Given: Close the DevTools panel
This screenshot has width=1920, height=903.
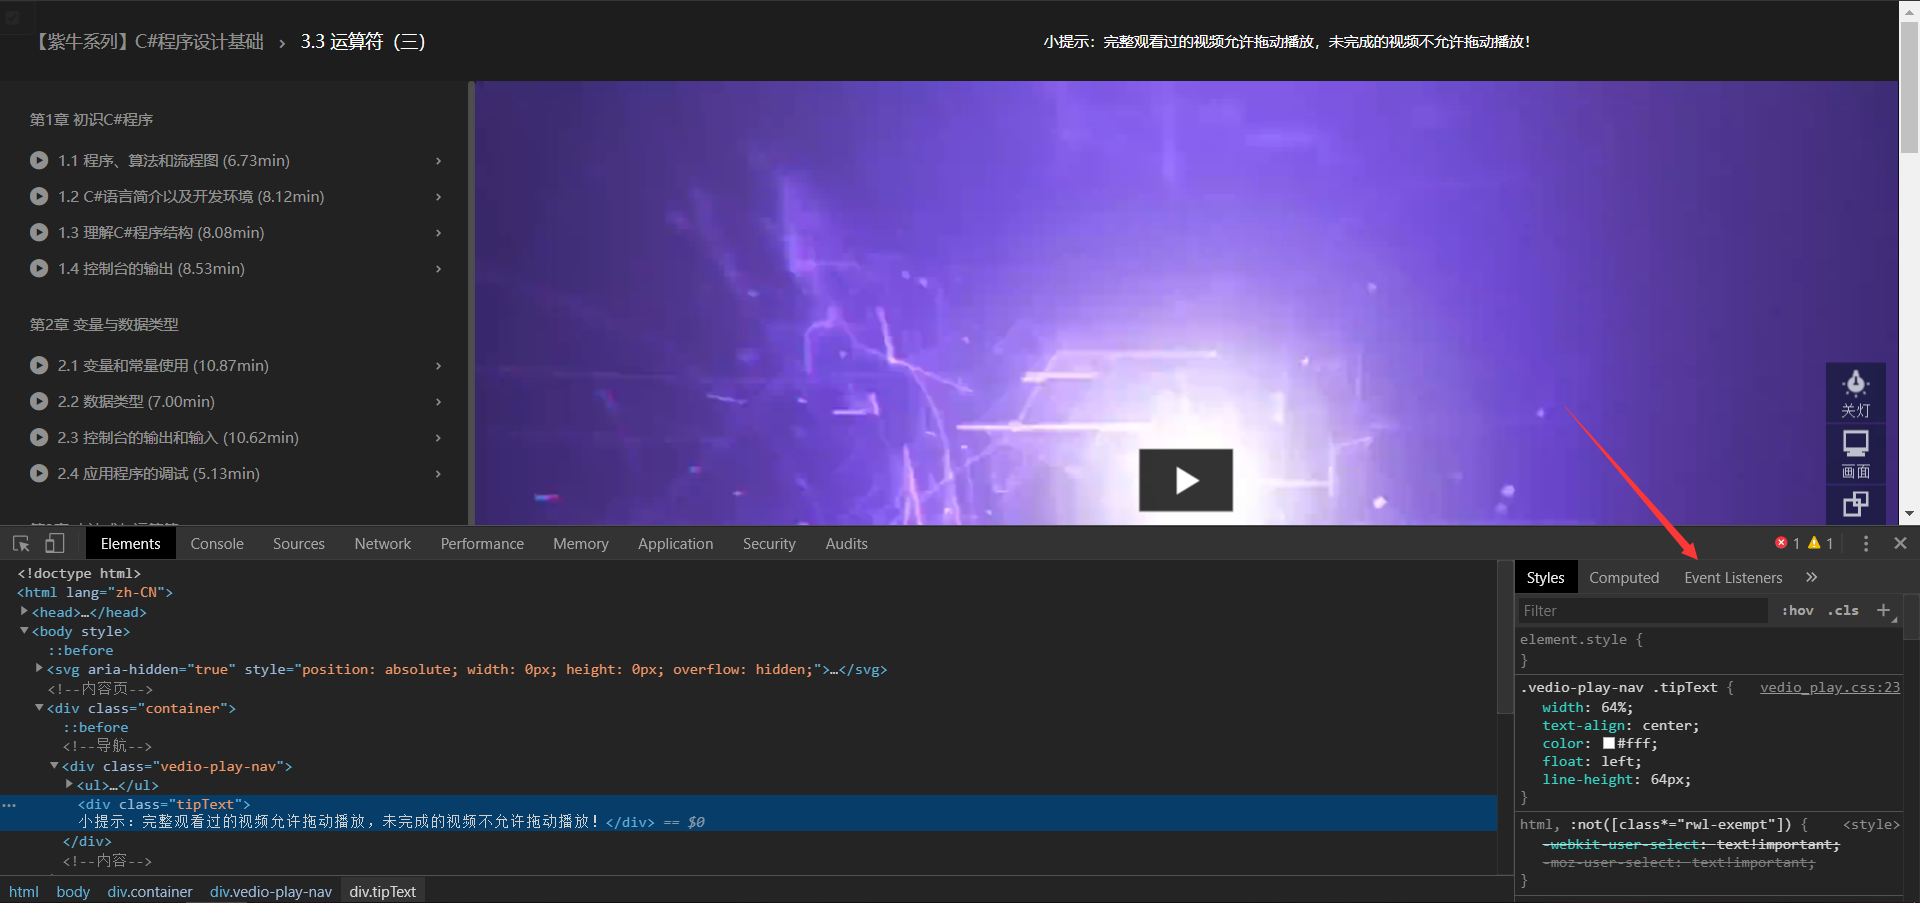Looking at the screenshot, I should point(1900,543).
